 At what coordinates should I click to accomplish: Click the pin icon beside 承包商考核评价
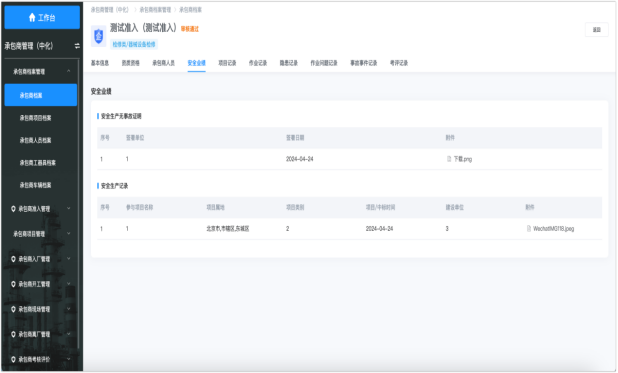(13, 360)
